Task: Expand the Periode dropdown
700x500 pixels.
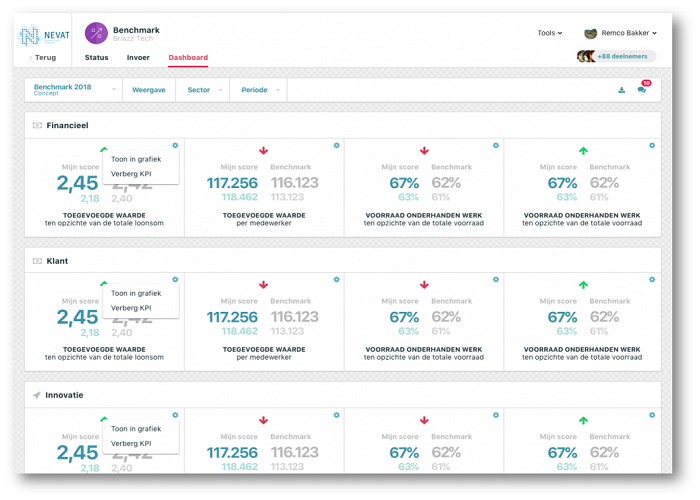Action: tap(258, 90)
